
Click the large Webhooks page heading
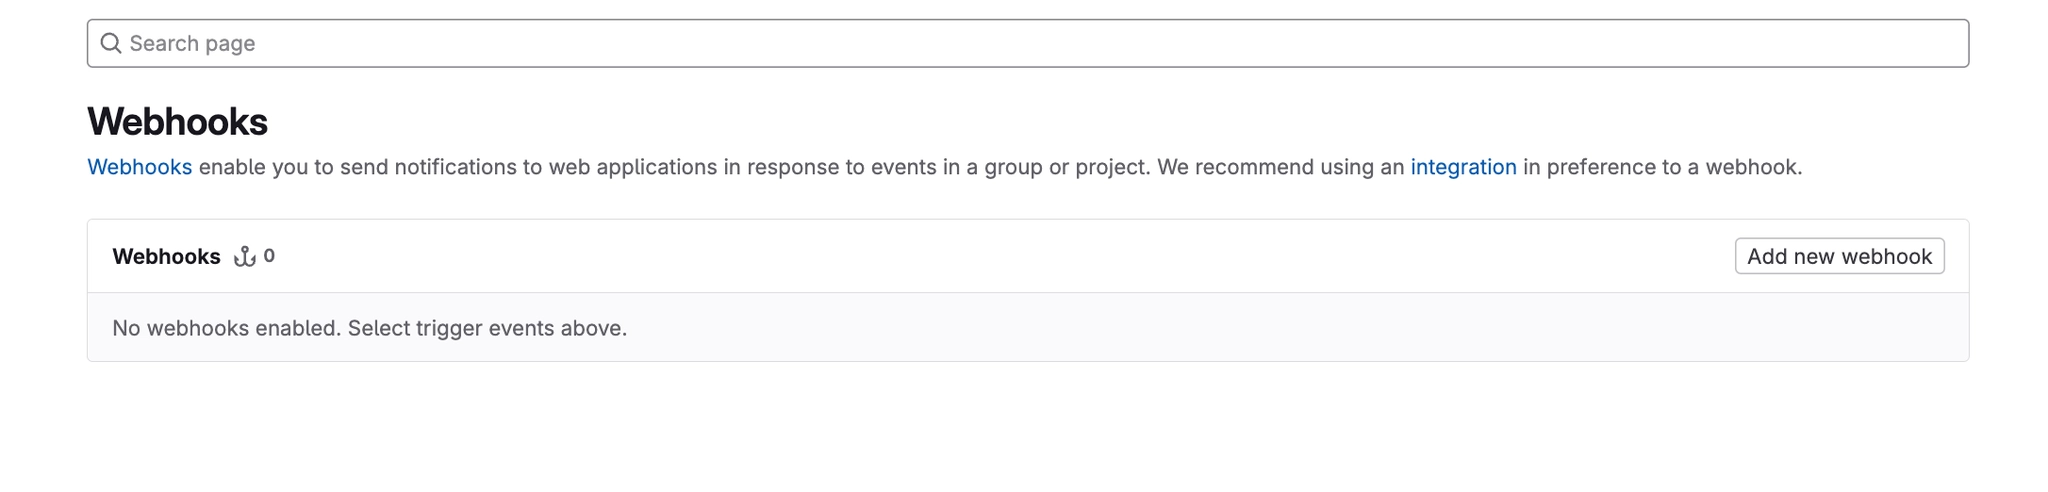[x=177, y=122]
